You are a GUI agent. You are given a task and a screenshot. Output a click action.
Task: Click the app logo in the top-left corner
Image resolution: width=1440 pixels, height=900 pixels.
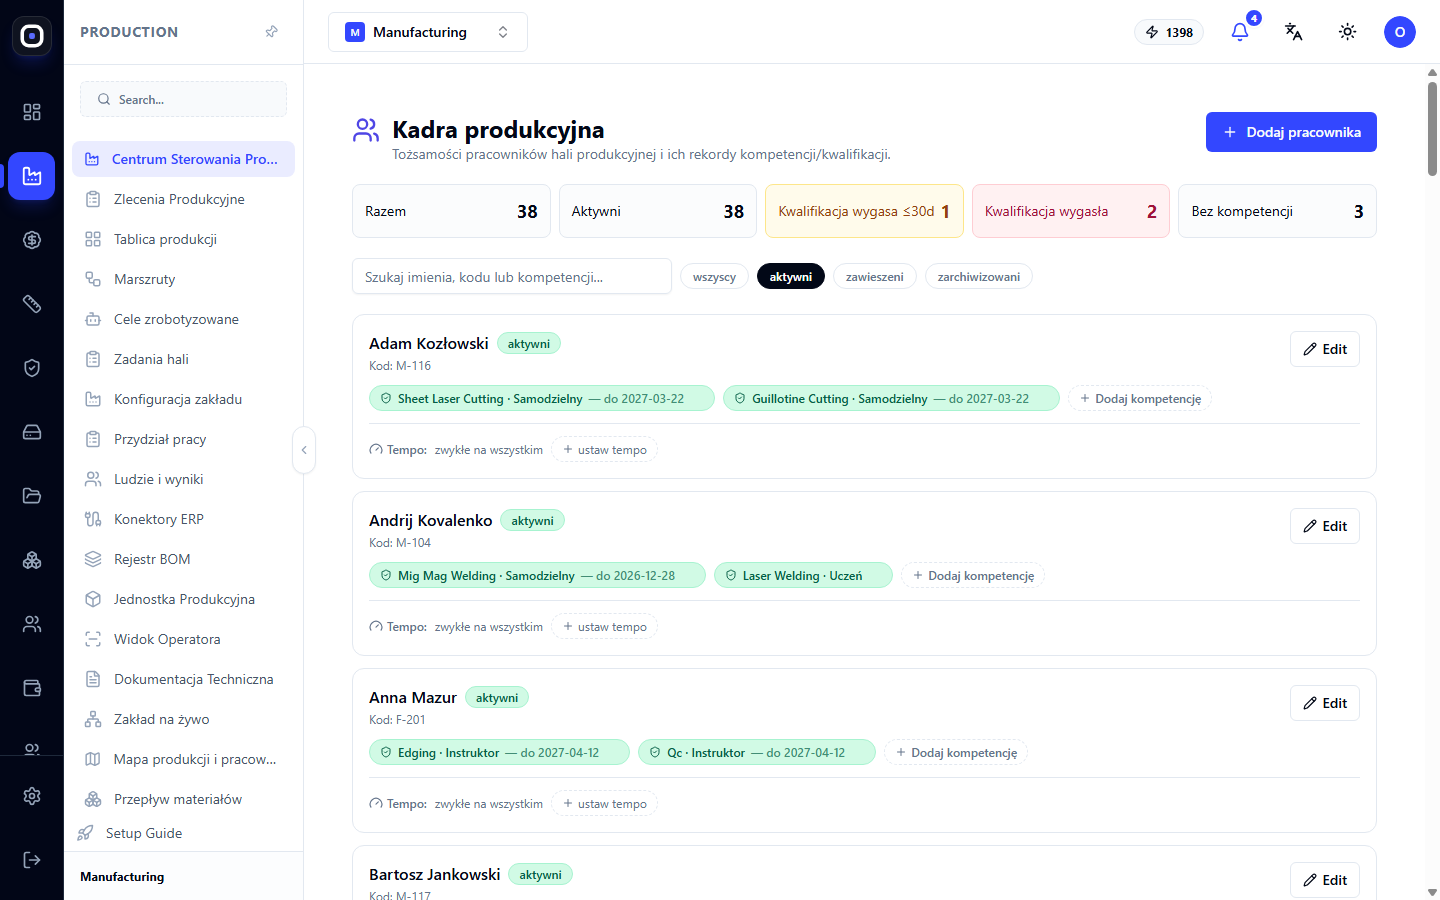pyautogui.click(x=32, y=36)
